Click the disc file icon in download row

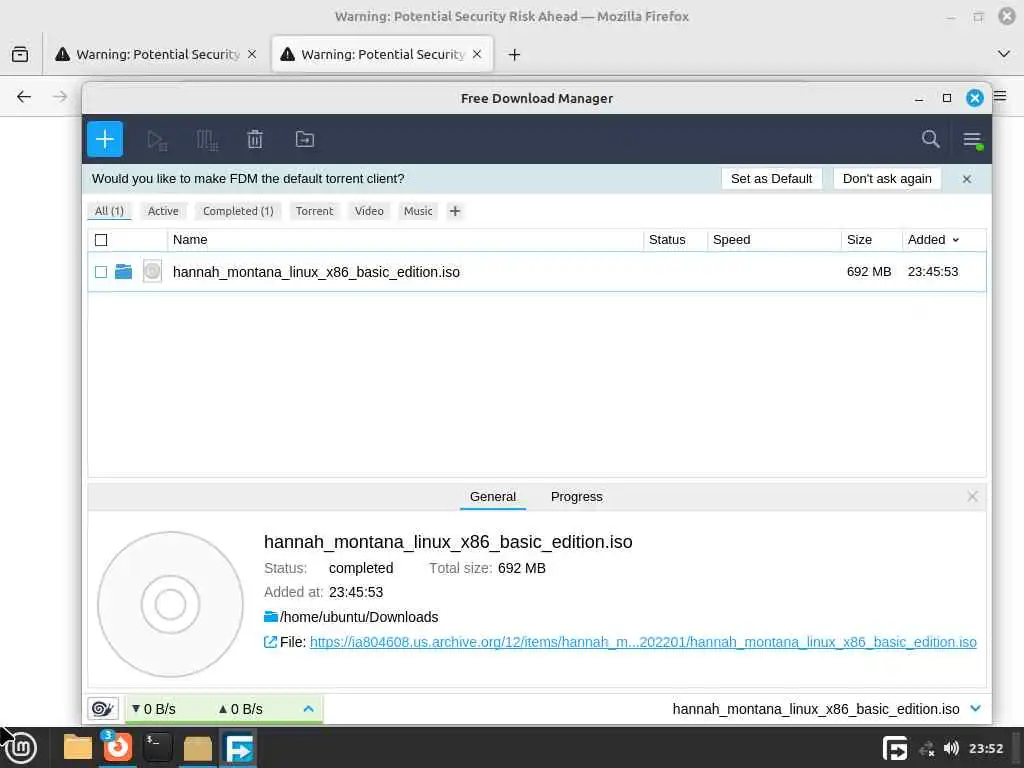[x=152, y=271]
